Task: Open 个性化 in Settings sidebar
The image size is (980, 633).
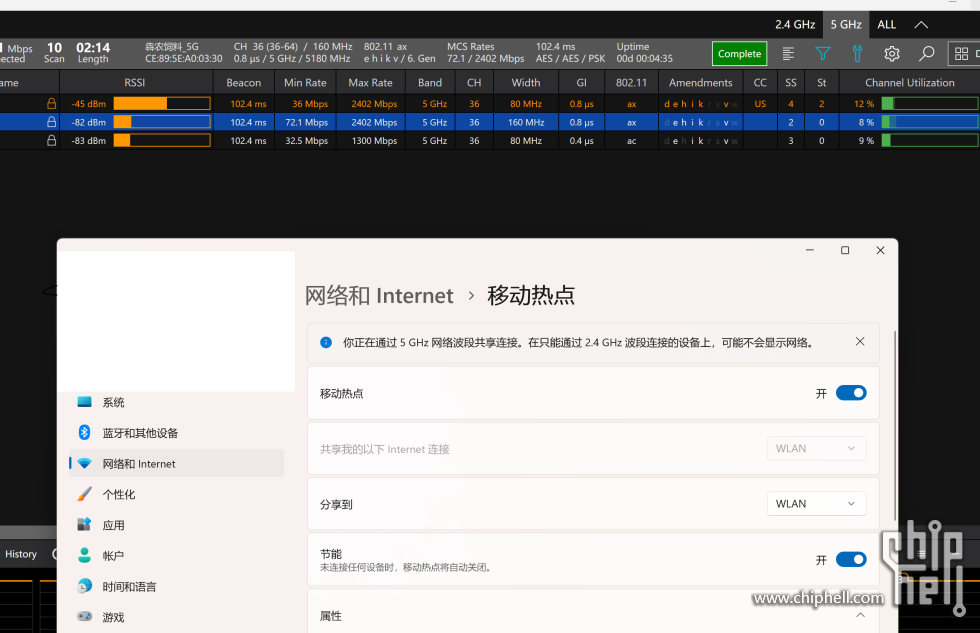Action: [176, 494]
